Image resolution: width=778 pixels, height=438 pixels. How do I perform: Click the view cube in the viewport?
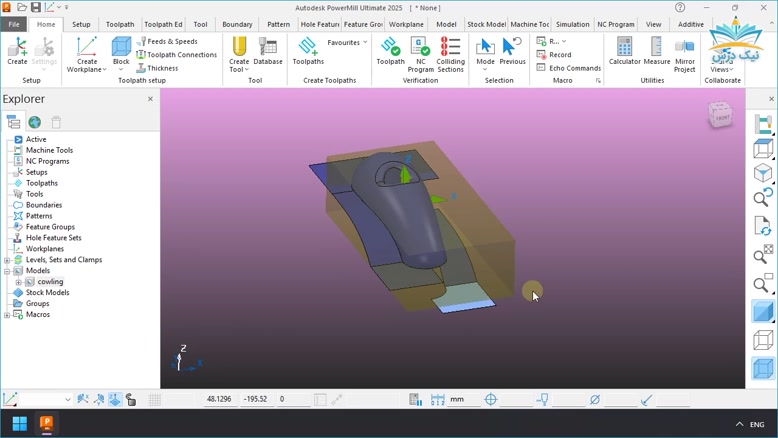click(x=720, y=116)
